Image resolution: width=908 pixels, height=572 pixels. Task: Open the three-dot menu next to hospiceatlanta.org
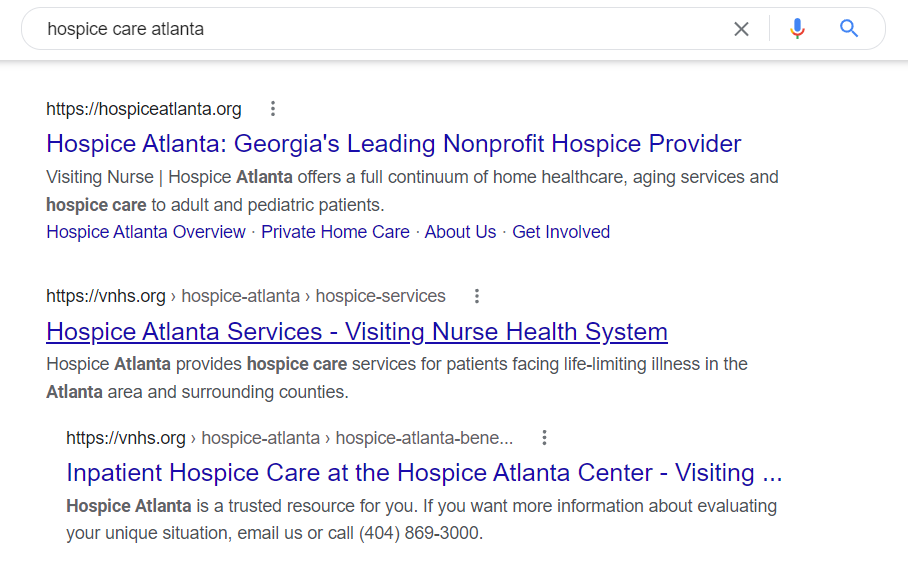pyautogui.click(x=273, y=108)
